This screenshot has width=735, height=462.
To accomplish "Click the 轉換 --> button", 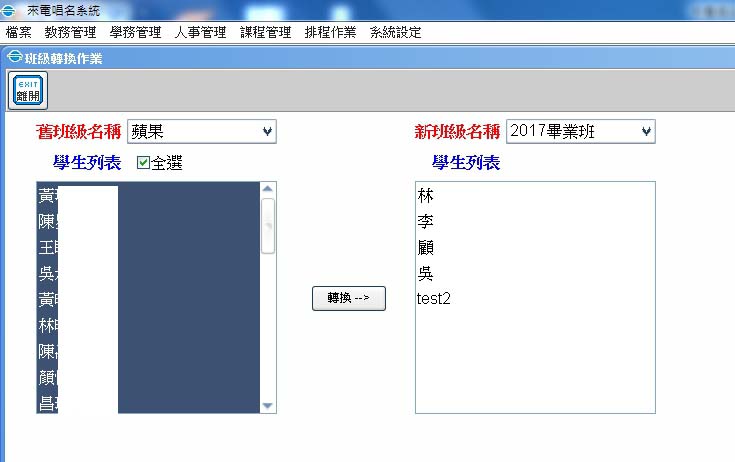I will [348, 298].
